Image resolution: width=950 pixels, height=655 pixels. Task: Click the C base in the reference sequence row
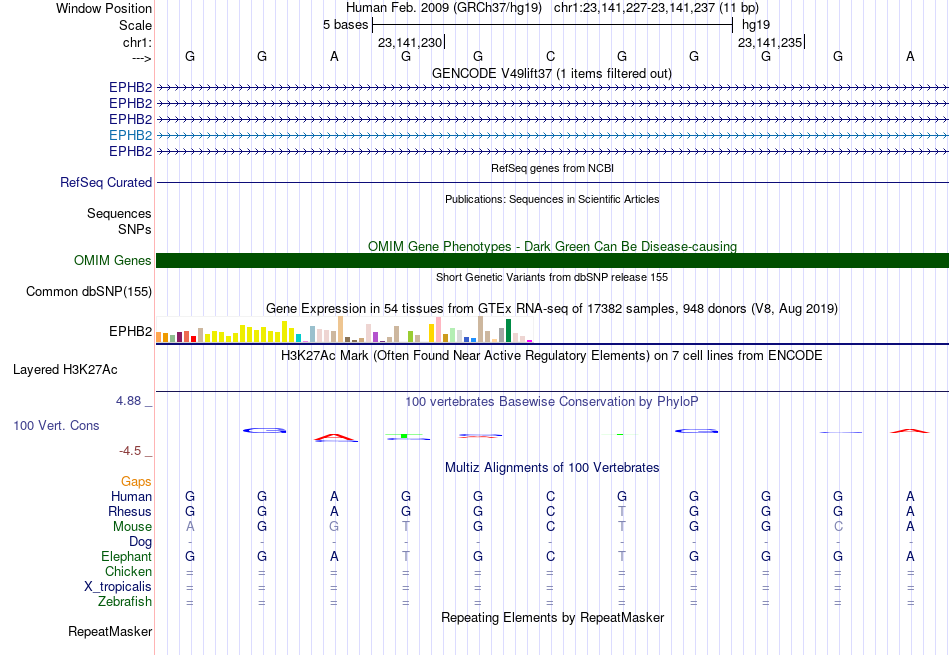[x=550, y=57]
